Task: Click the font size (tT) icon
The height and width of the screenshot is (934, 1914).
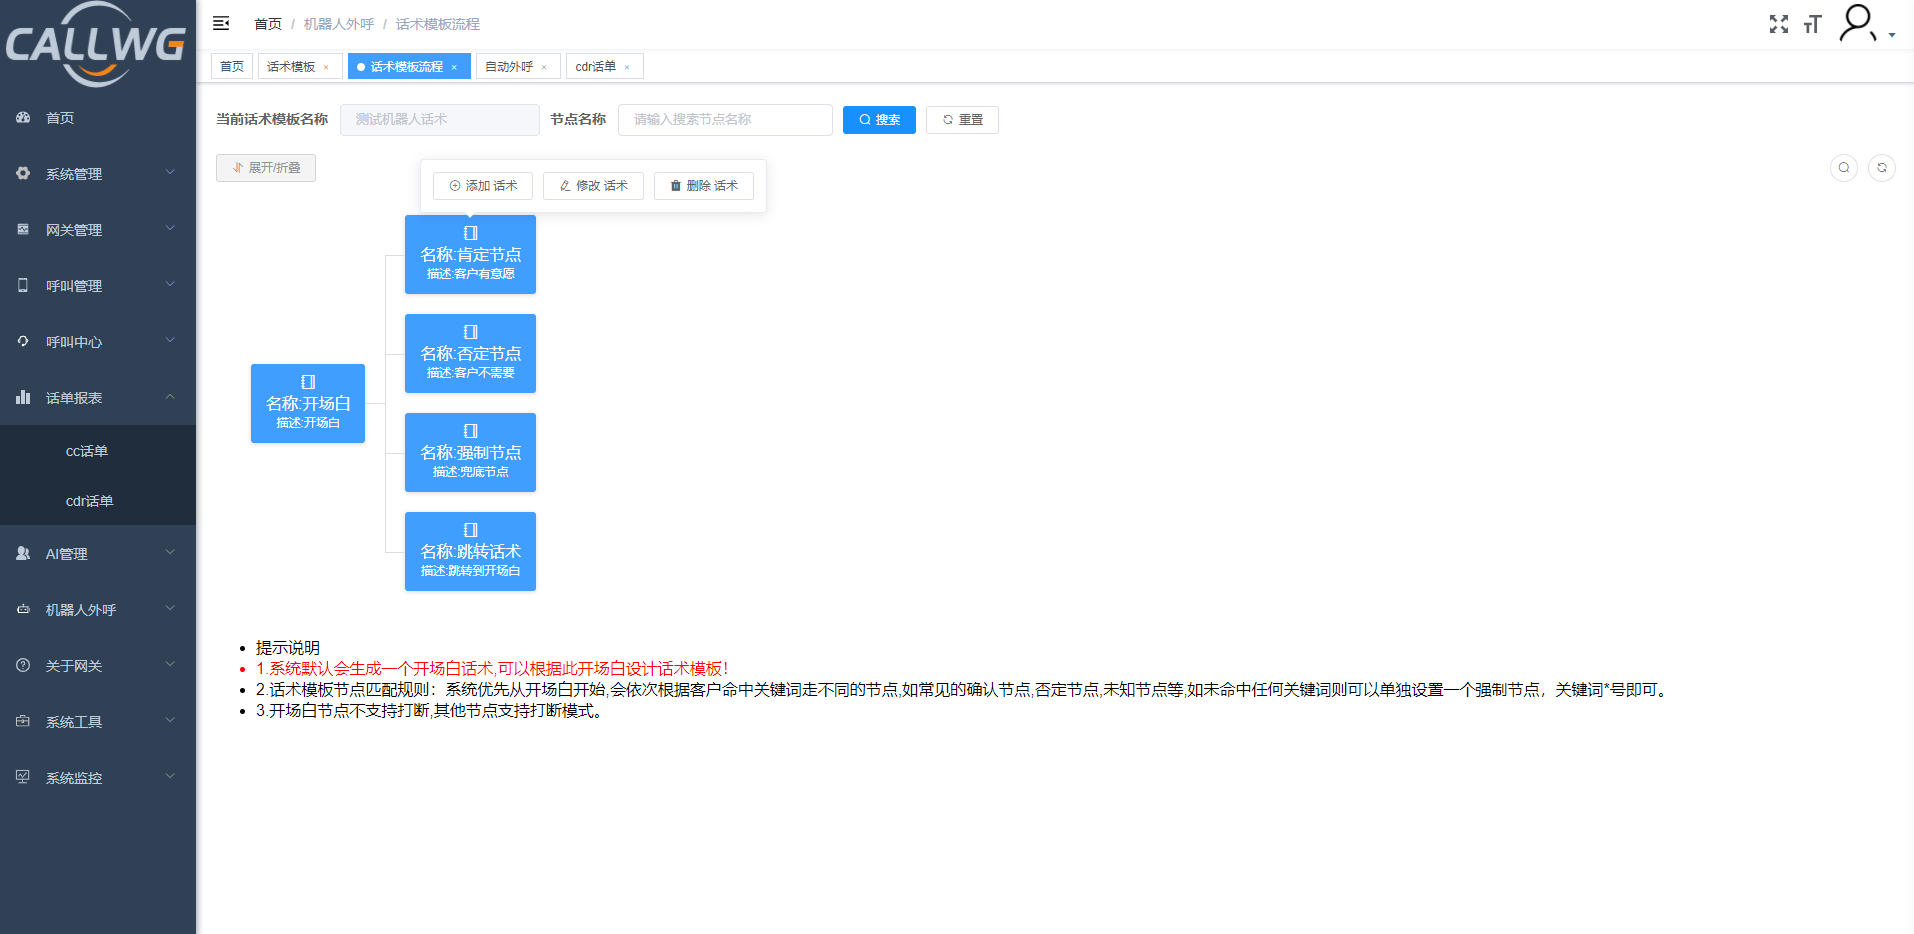Action: tap(1813, 24)
